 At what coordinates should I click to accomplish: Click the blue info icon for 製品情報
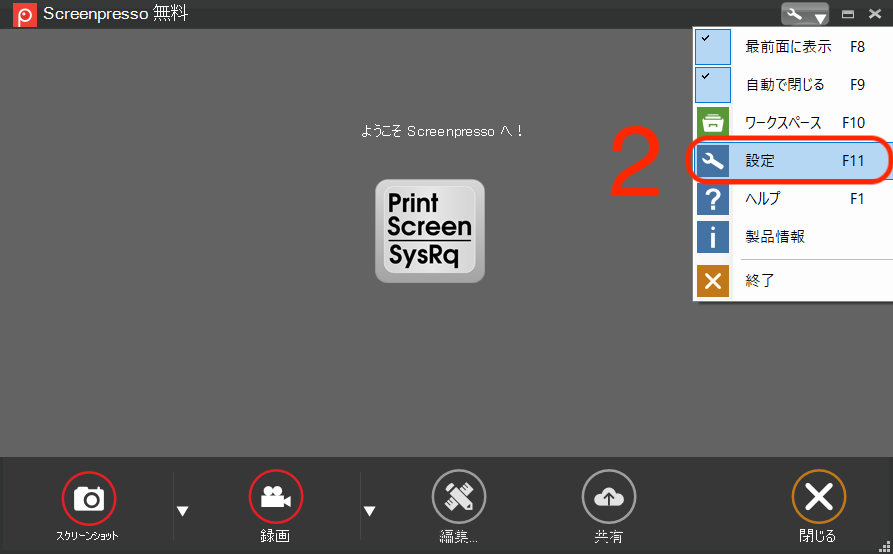[712, 237]
